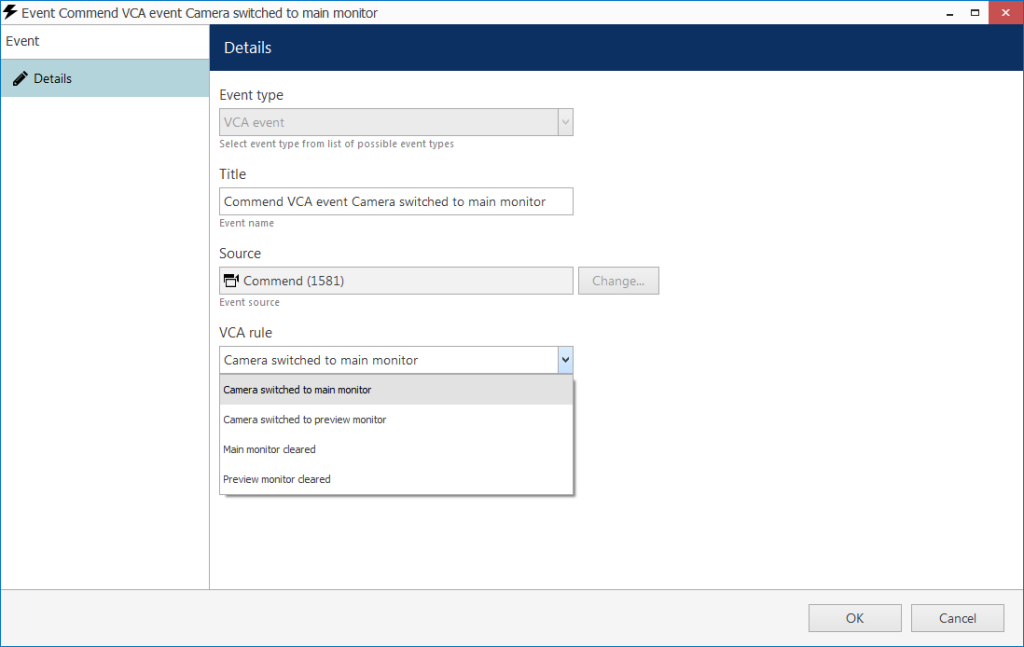Maximize the event dialog window

pos(975,13)
